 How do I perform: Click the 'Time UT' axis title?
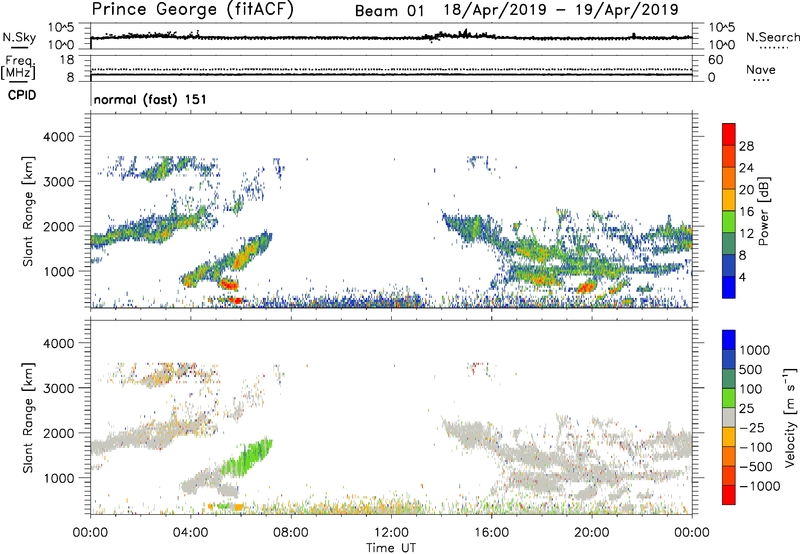(391, 548)
